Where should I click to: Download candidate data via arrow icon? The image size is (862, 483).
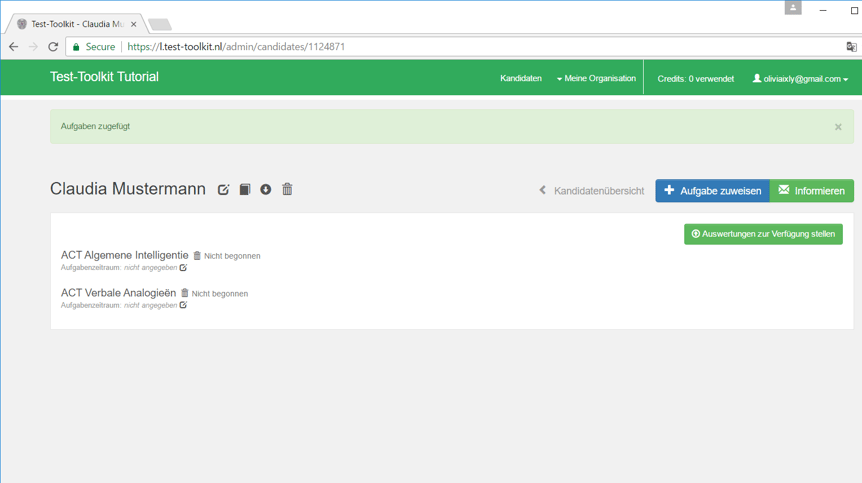pos(266,189)
